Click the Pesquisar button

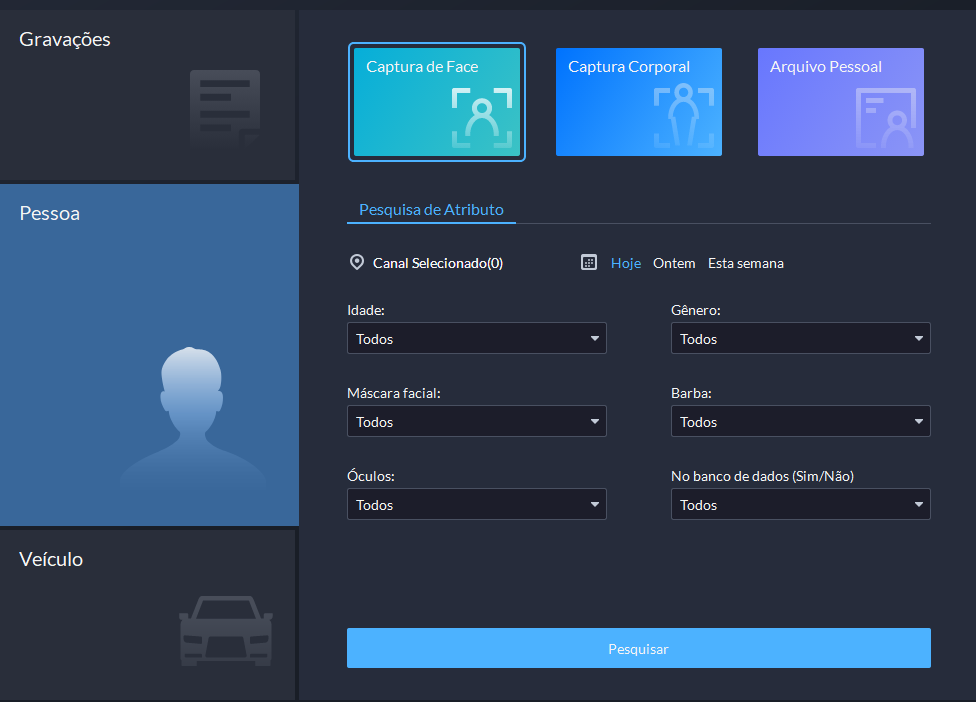(x=639, y=648)
